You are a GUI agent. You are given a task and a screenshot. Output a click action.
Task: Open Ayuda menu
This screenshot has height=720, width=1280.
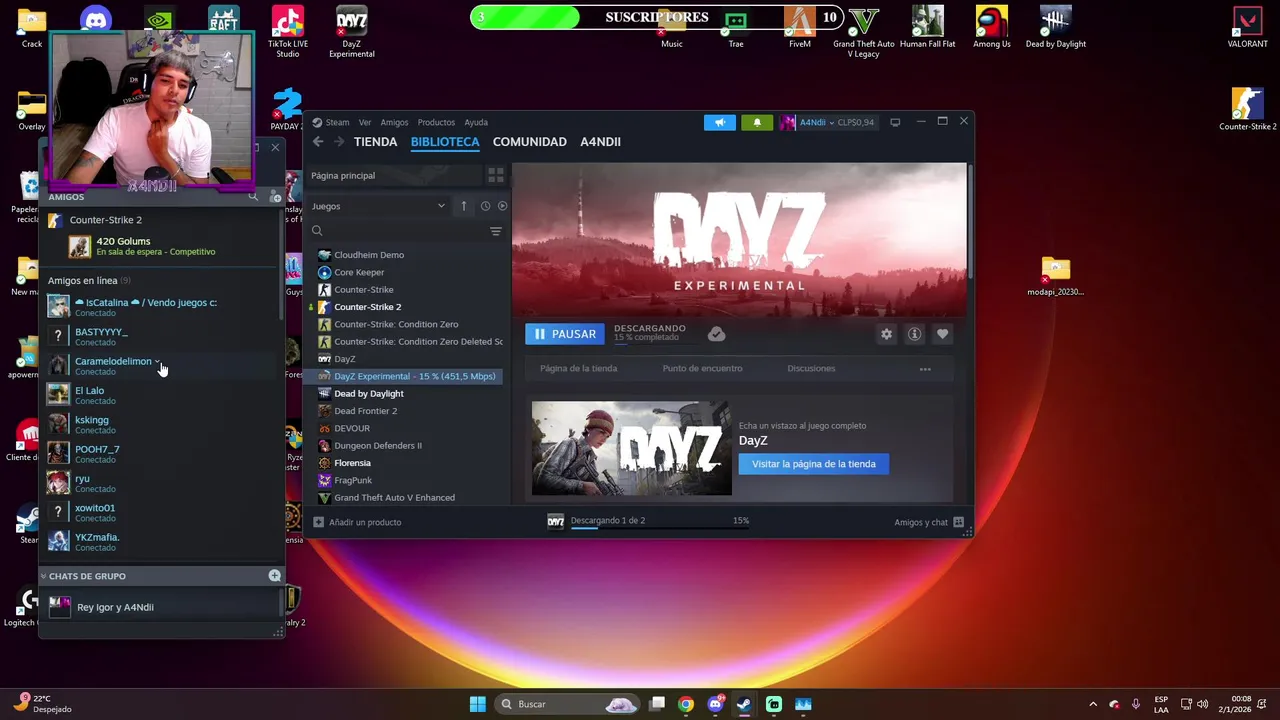point(476,122)
